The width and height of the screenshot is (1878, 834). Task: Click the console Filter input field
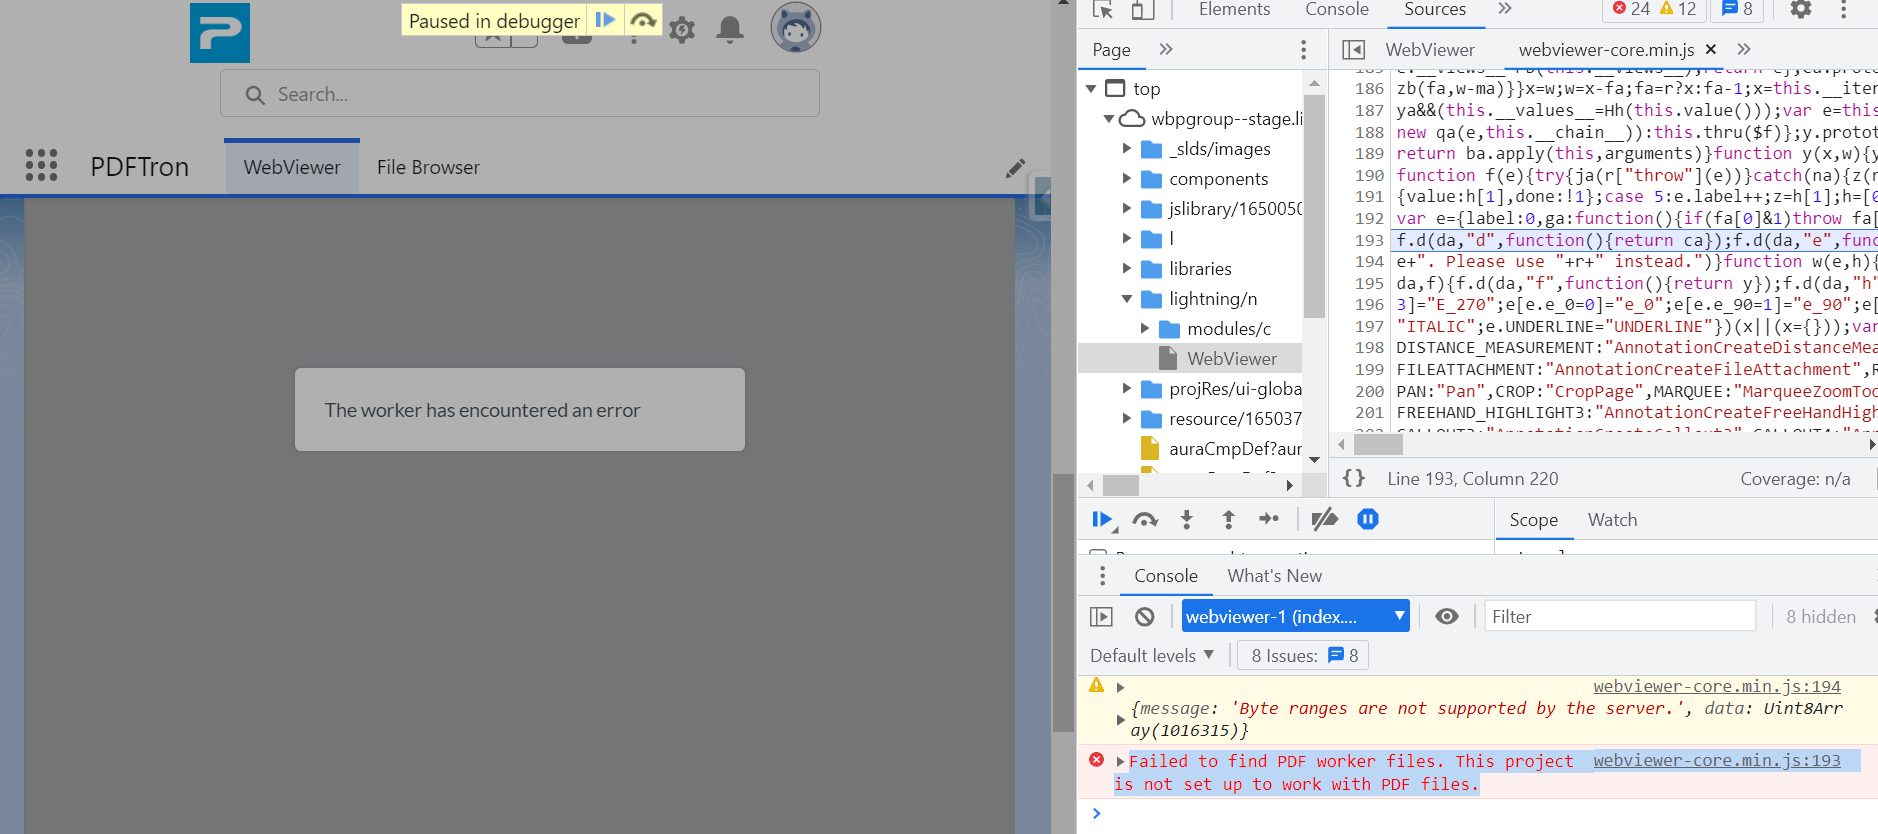(x=1619, y=617)
